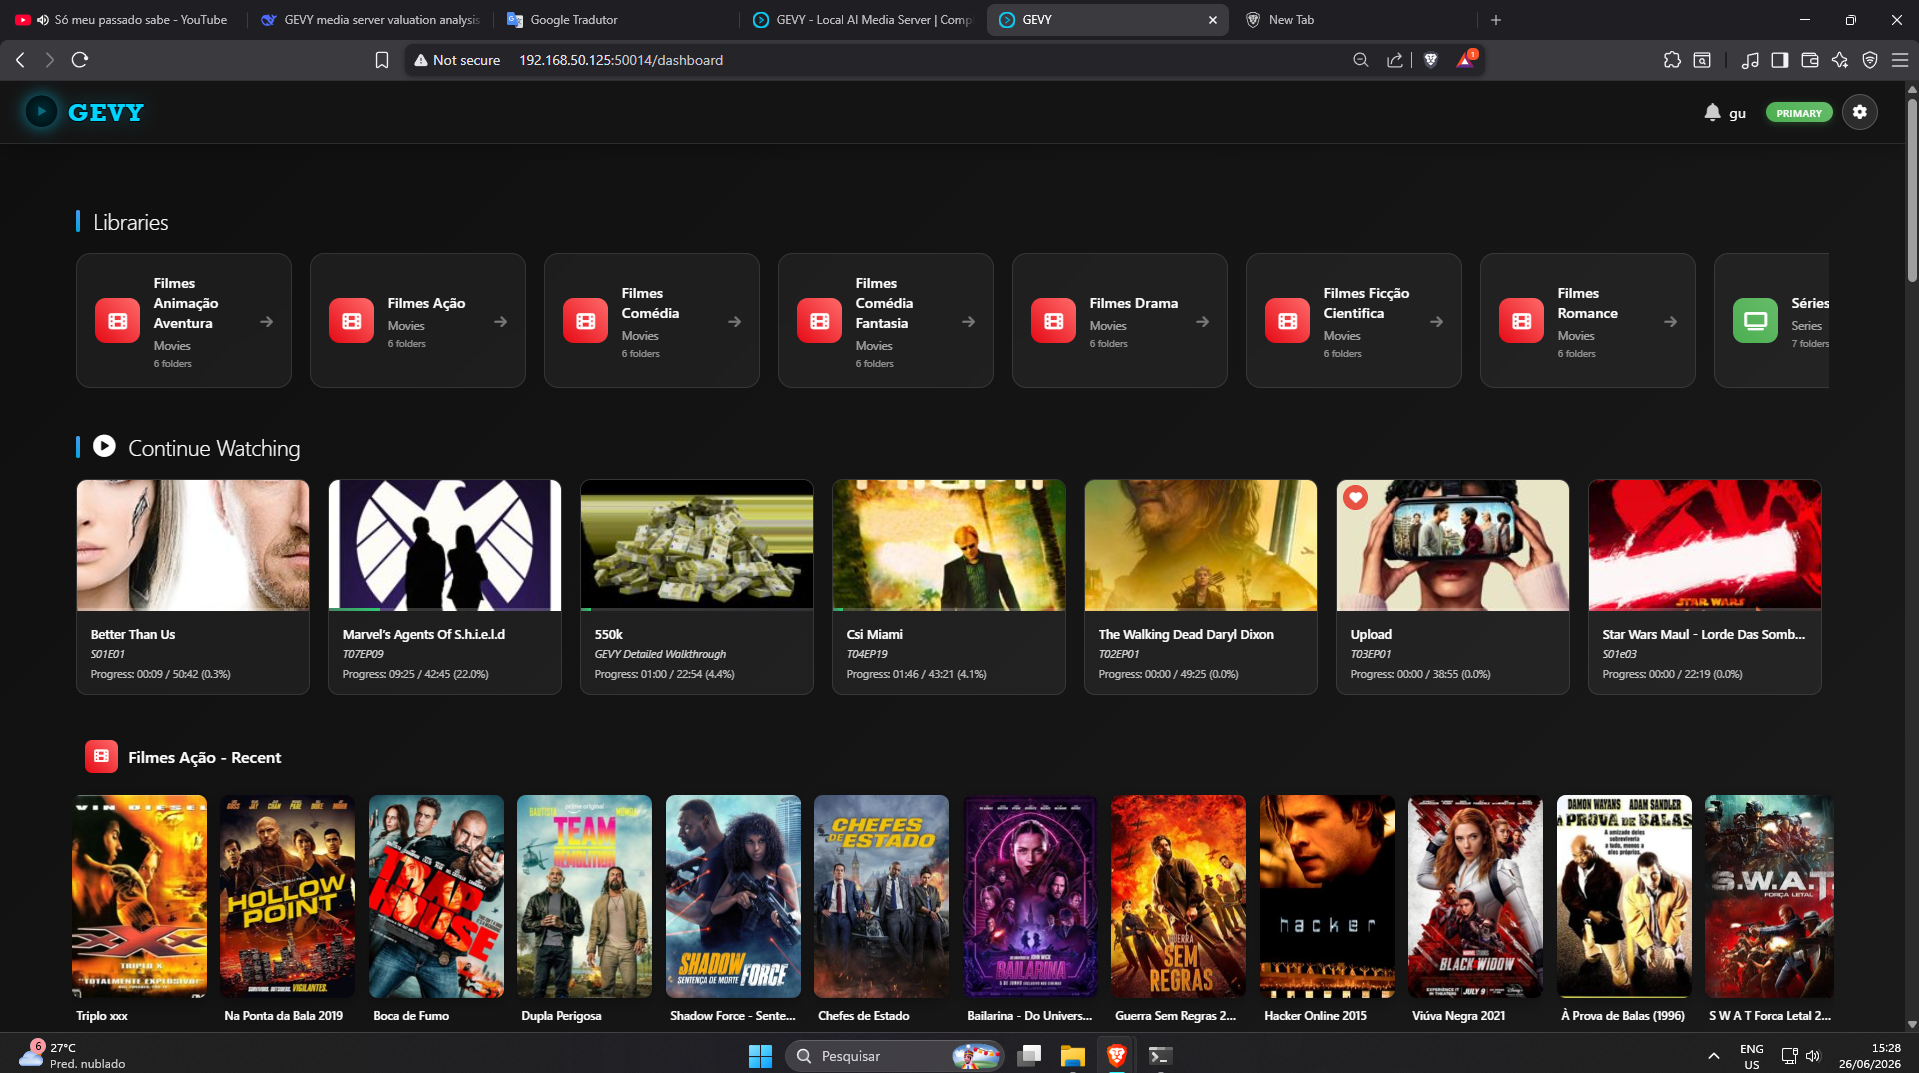This screenshot has width=1919, height=1073.
Task: Switch to the Google Tradutor tab
Action: coord(615,20)
